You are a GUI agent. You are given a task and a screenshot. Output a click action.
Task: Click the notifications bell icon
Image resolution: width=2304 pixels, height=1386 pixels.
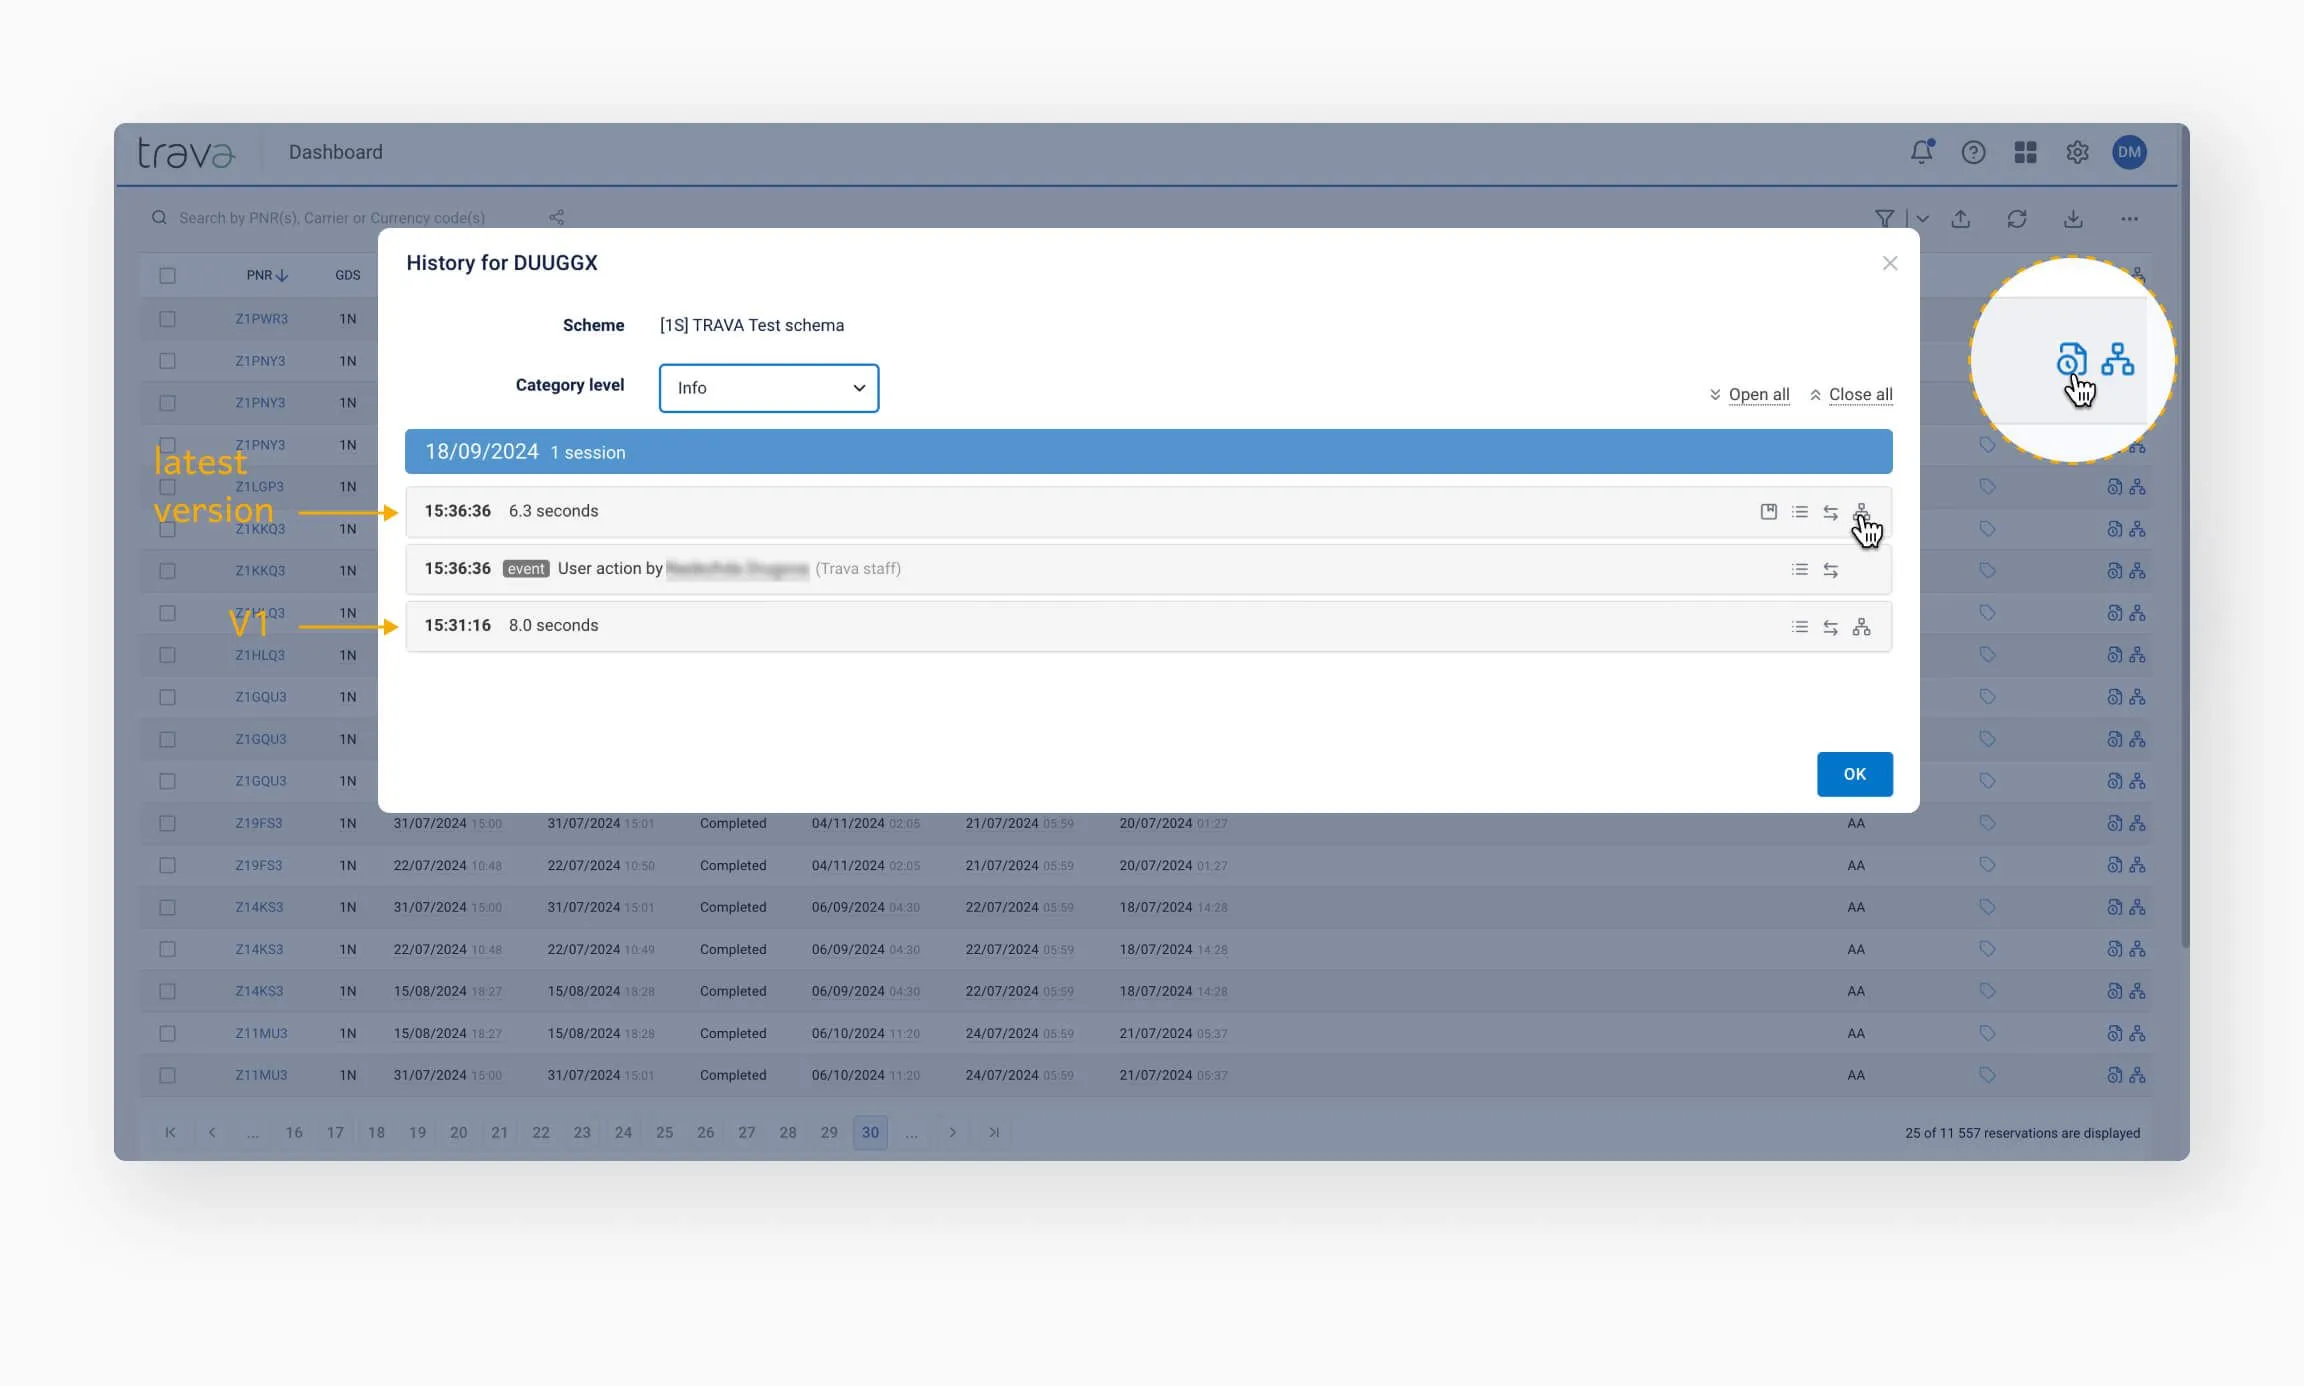coord(1921,152)
